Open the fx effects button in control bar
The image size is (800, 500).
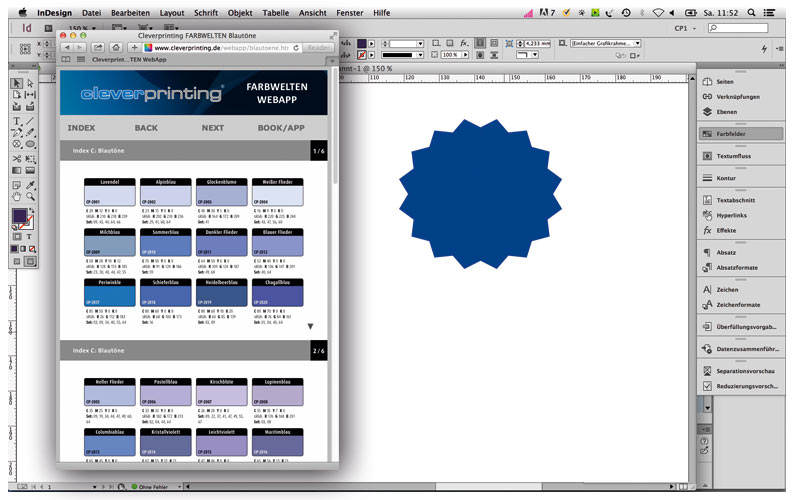[x=464, y=43]
